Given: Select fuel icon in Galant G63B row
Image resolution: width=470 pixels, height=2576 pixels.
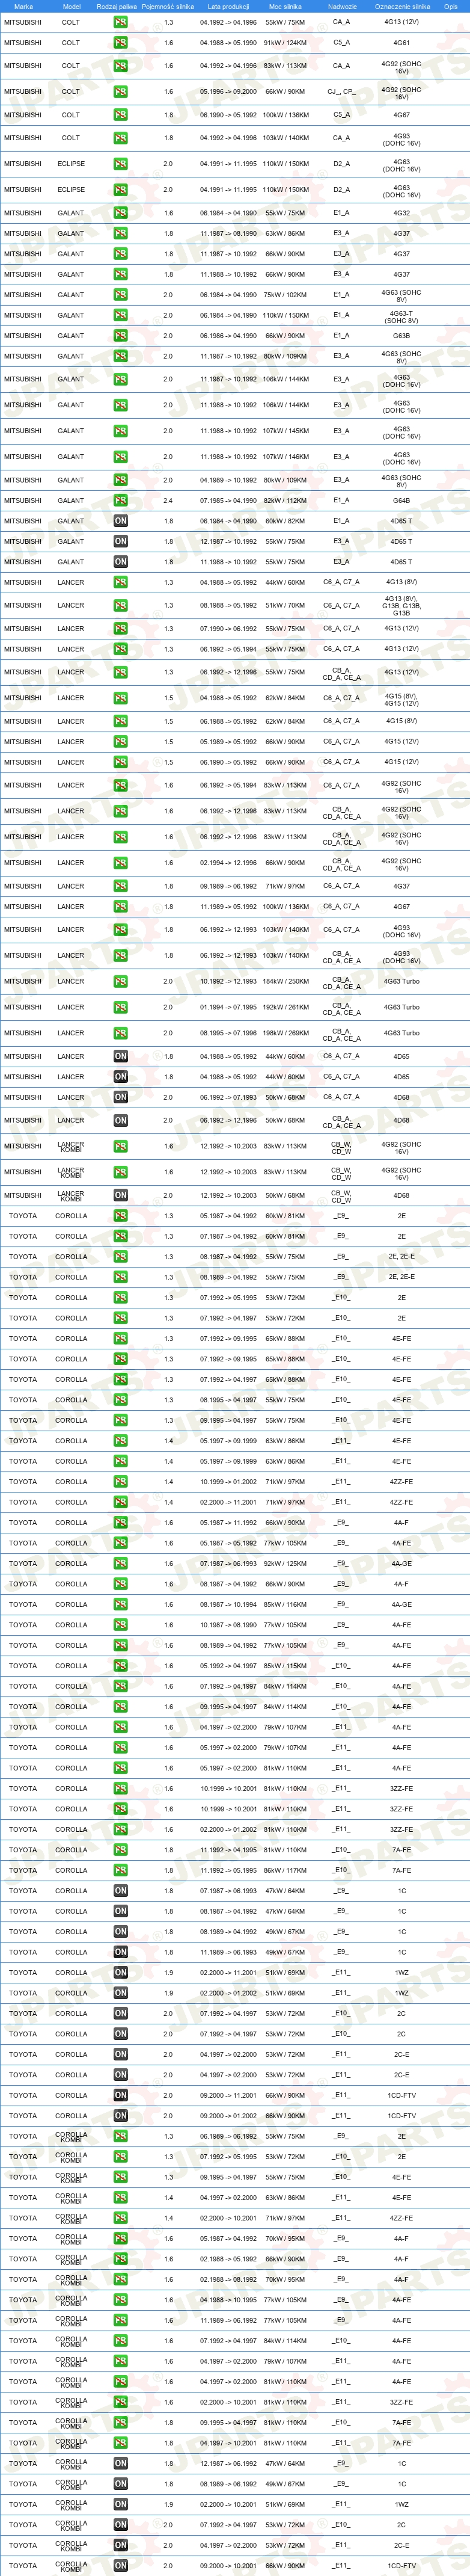Looking at the screenshot, I should [x=120, y=336].
